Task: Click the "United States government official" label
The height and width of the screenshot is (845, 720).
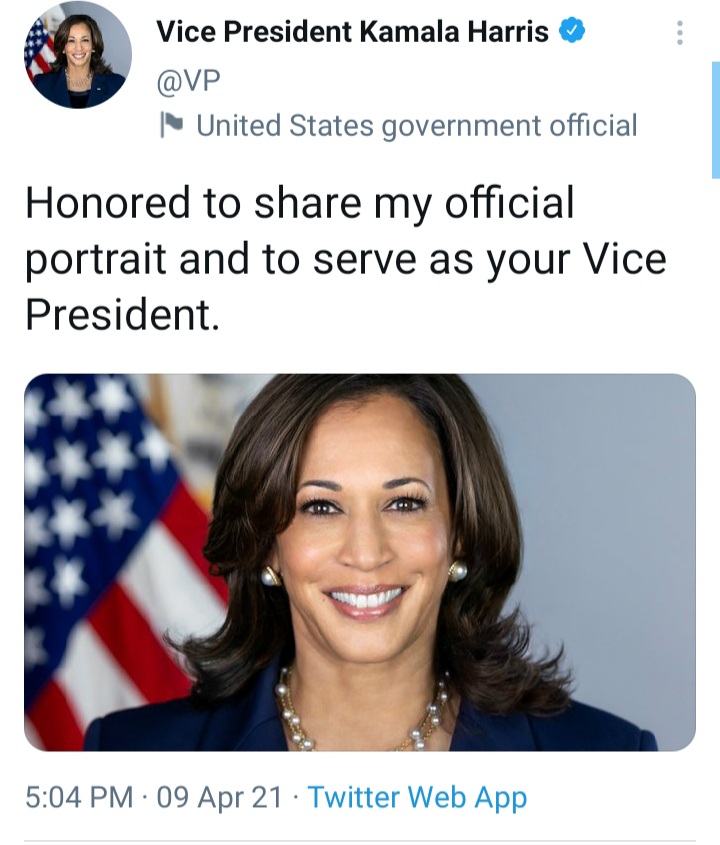Action: pos(416,126)
